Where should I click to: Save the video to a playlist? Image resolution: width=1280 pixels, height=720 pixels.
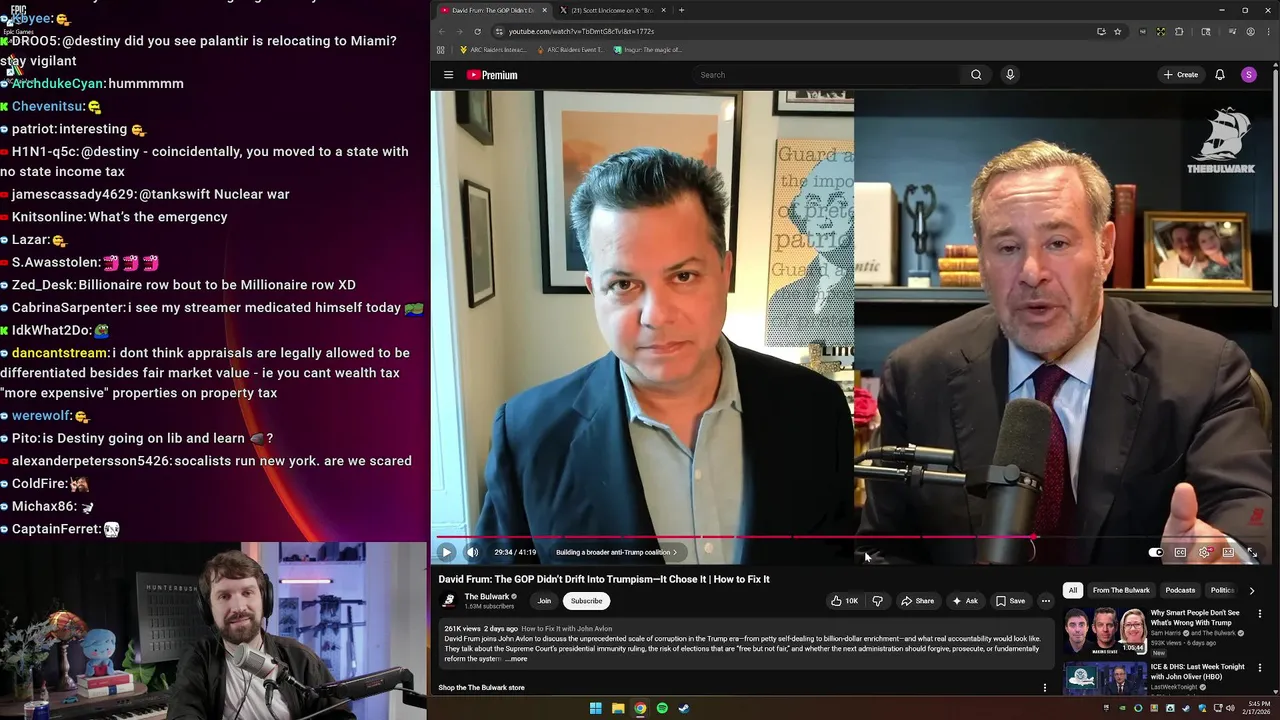point(1010,601)
